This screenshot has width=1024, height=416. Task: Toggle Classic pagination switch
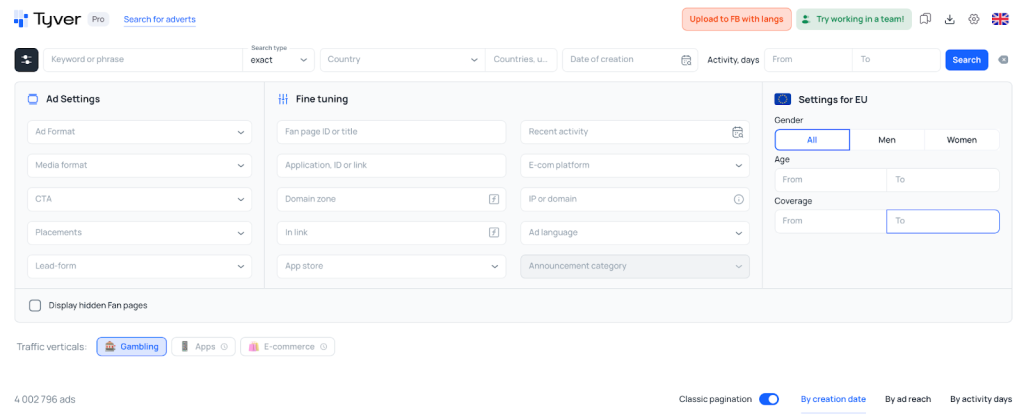(x=768, y=399)
